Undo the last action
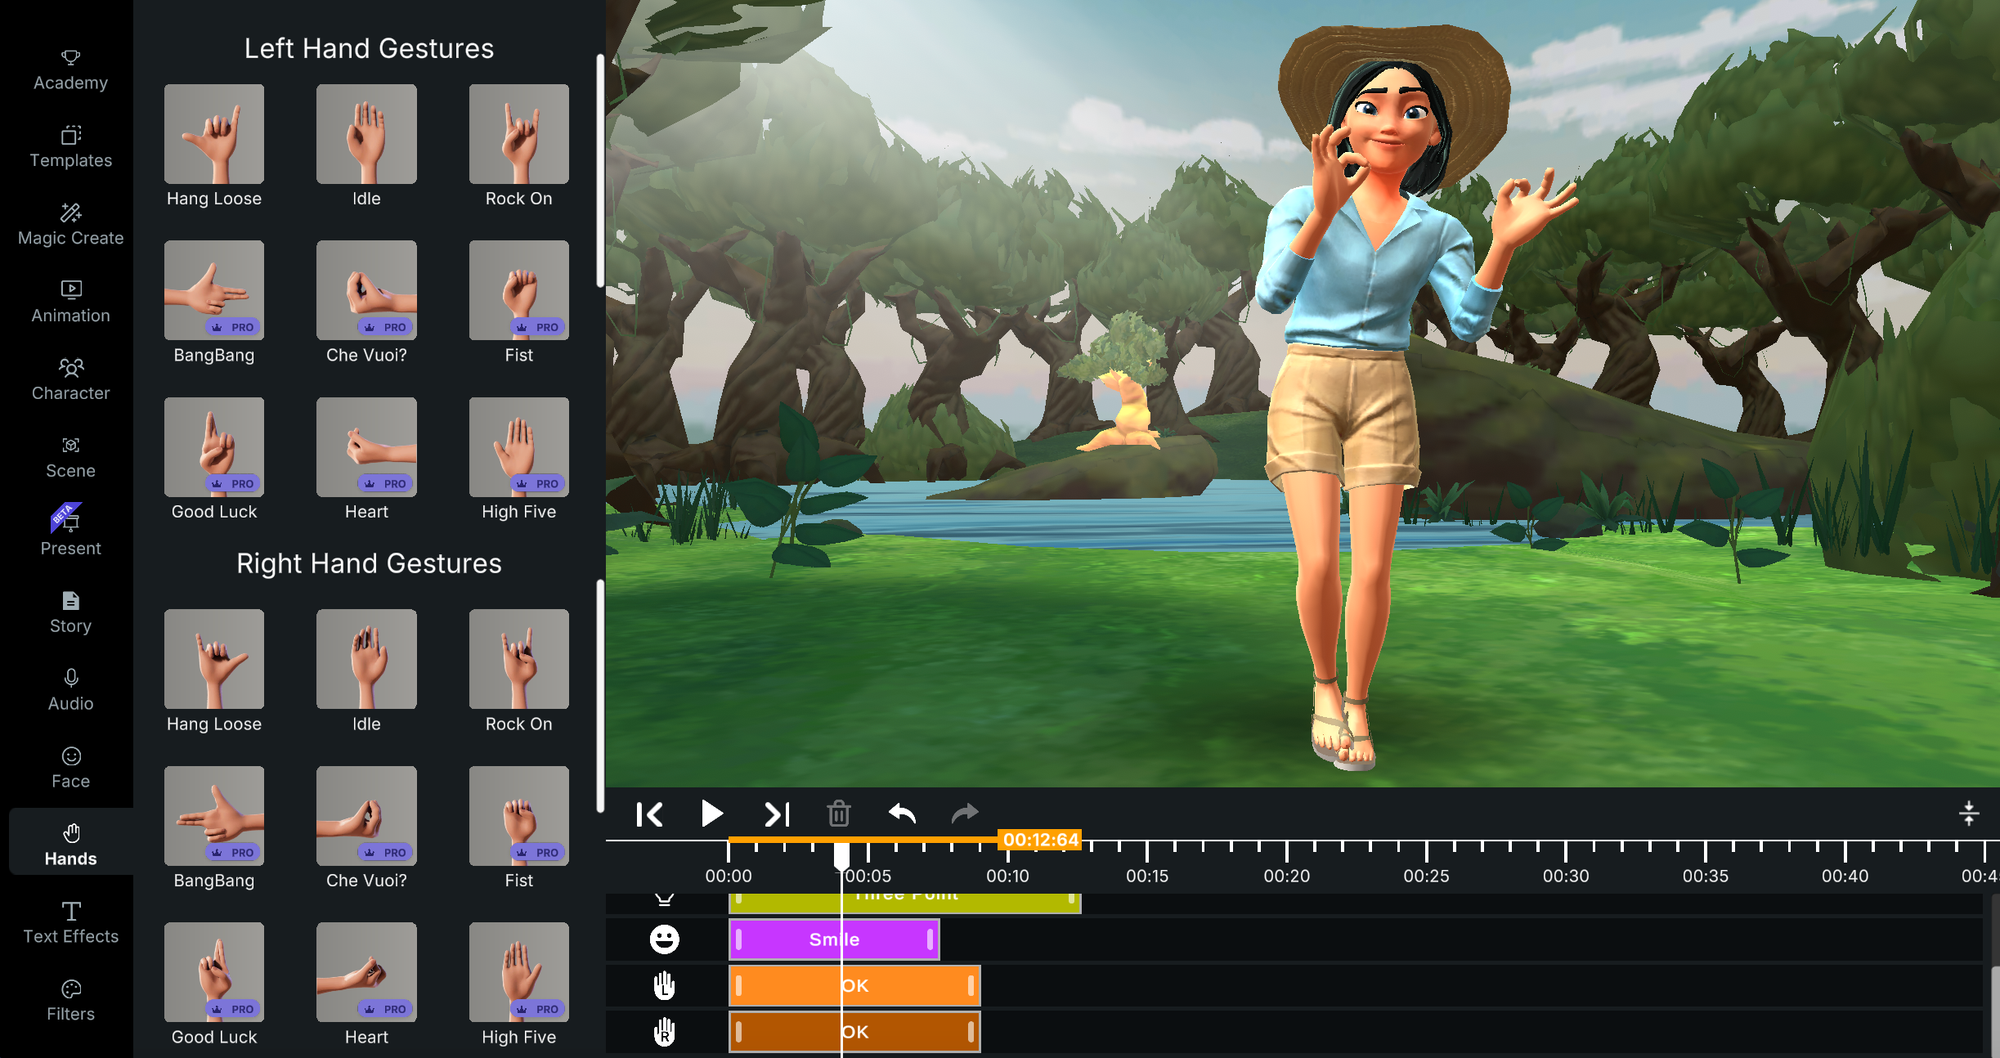 pyautogui.click(x=900, y=813)
